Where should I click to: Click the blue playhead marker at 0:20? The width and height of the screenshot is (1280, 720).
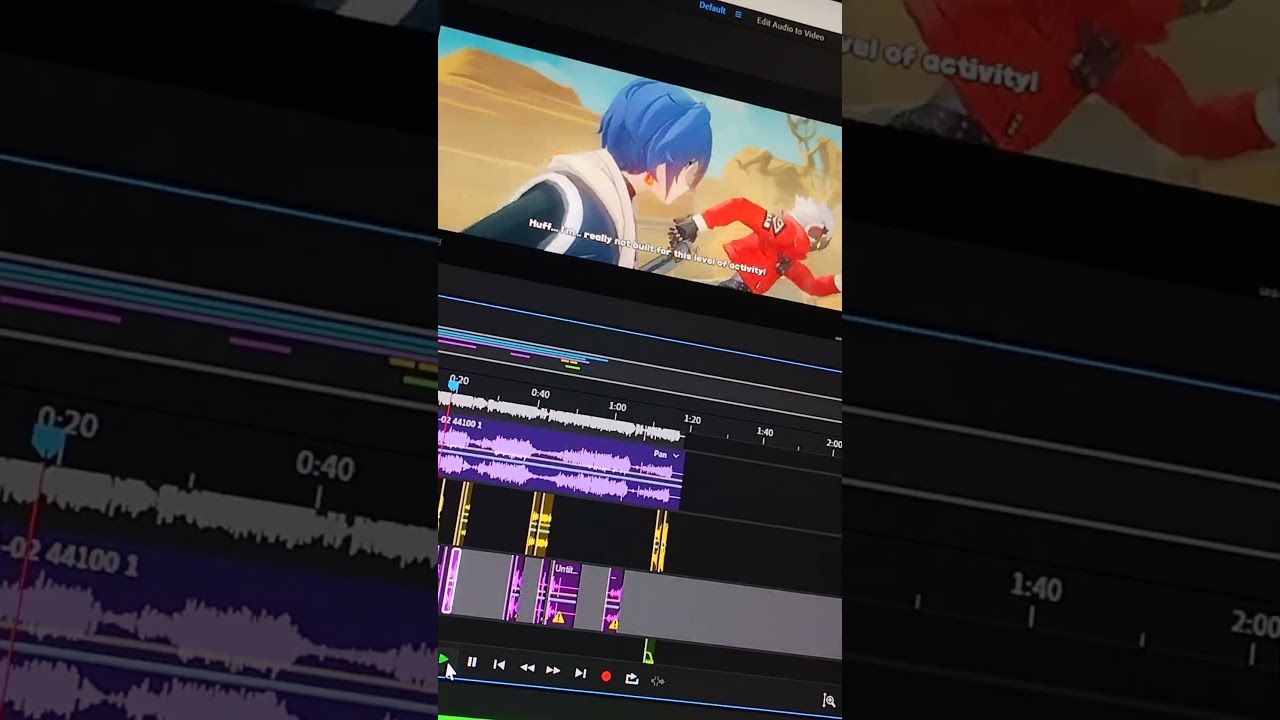tap(454, 385)
